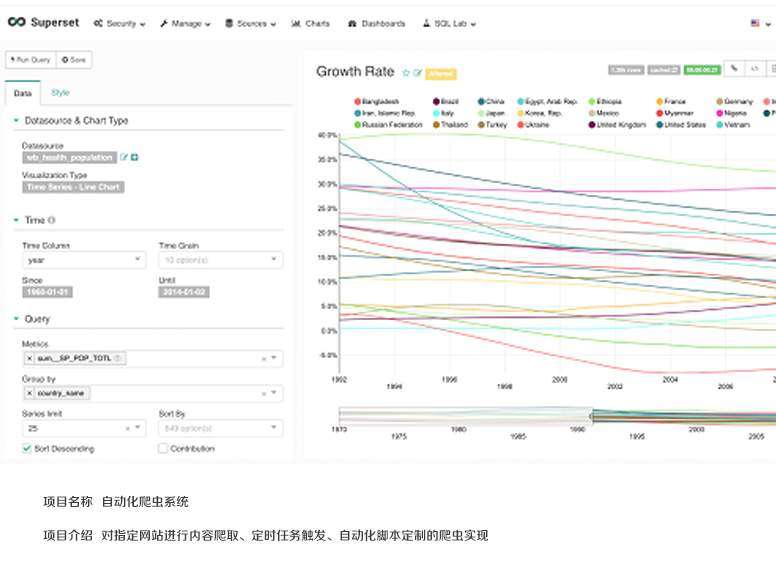Image resolution: width=776 pixels, height=577 pixels.
Task: Enable the Contribution checkbox
Action: 163,448
